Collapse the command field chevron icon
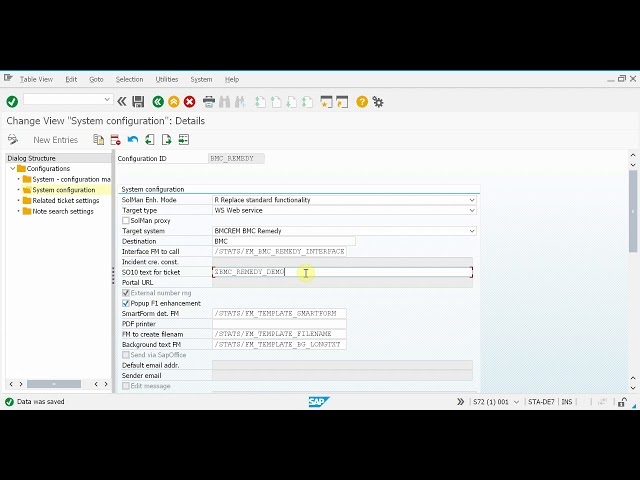This screenshot has height=480, width=640. coord(122,102)
